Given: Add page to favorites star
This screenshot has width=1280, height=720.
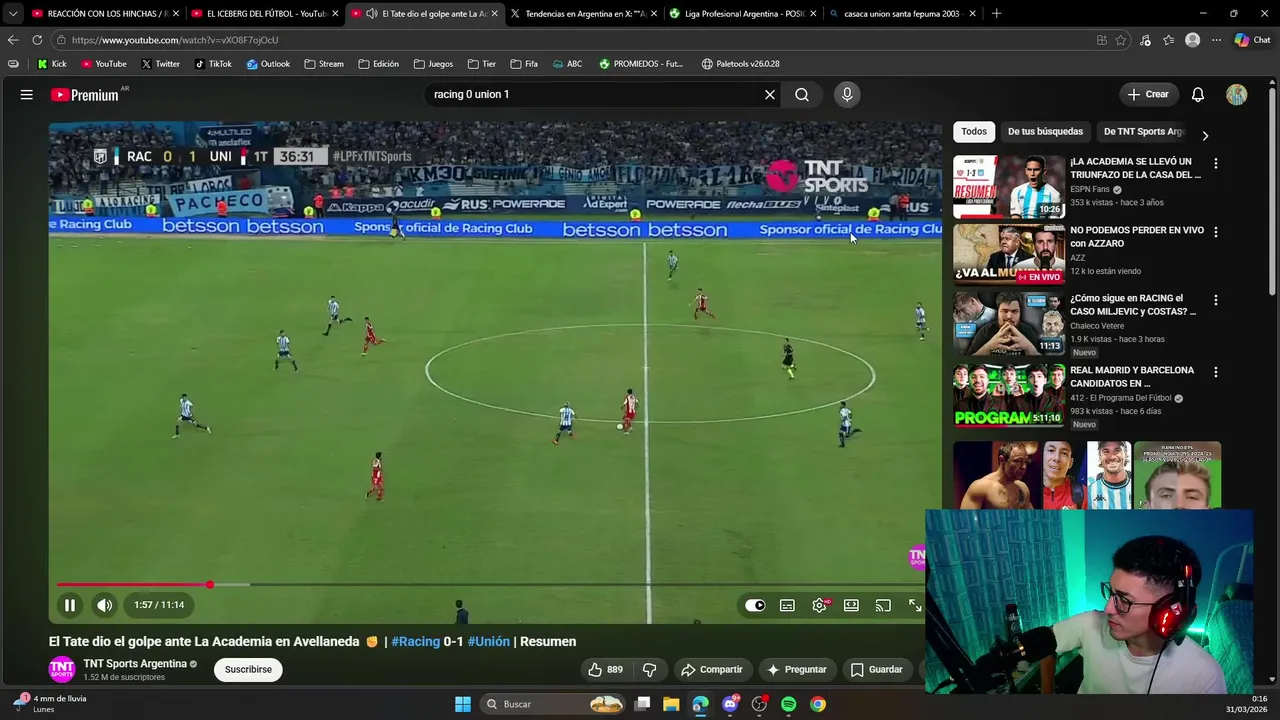Looking at the screenshot, I should click(1121, 40).
